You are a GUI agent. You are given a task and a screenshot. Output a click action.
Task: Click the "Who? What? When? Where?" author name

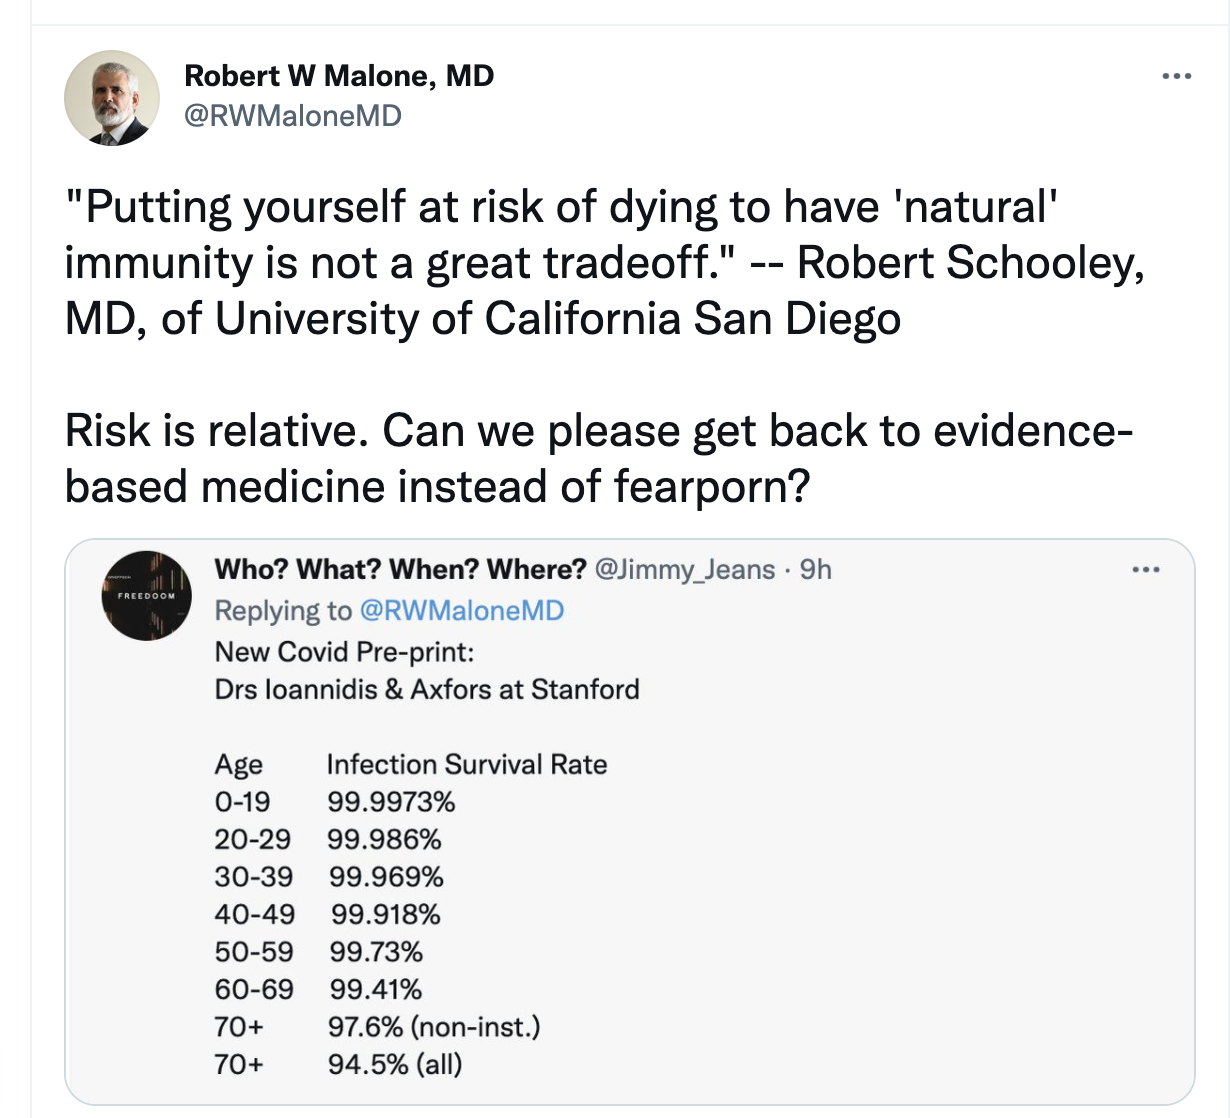(400, 570)
